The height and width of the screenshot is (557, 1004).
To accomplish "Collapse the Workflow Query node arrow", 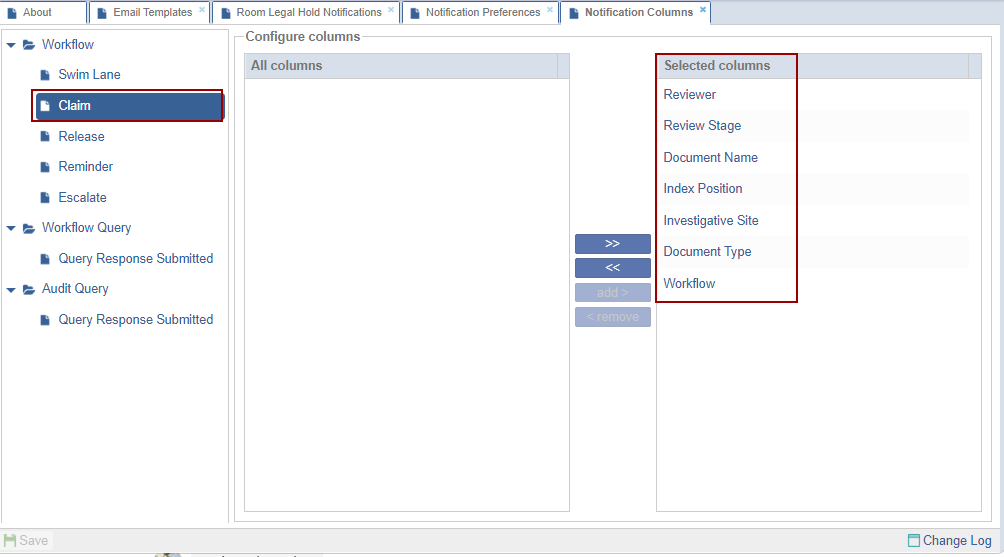I will (11, 228).
